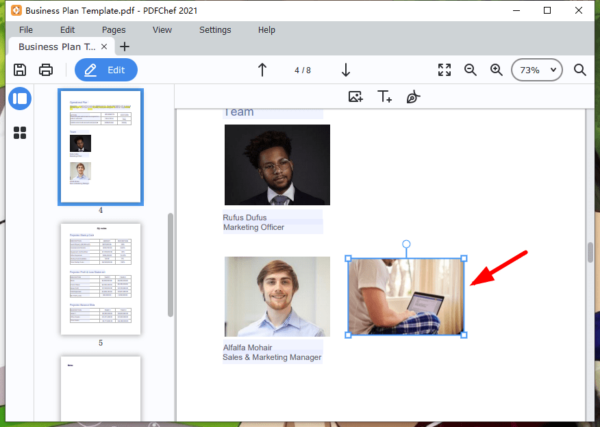Image resolution: width=600 pixels, height=427 pixels.
Task: Click the search magnifier icon
Action: 580,70
